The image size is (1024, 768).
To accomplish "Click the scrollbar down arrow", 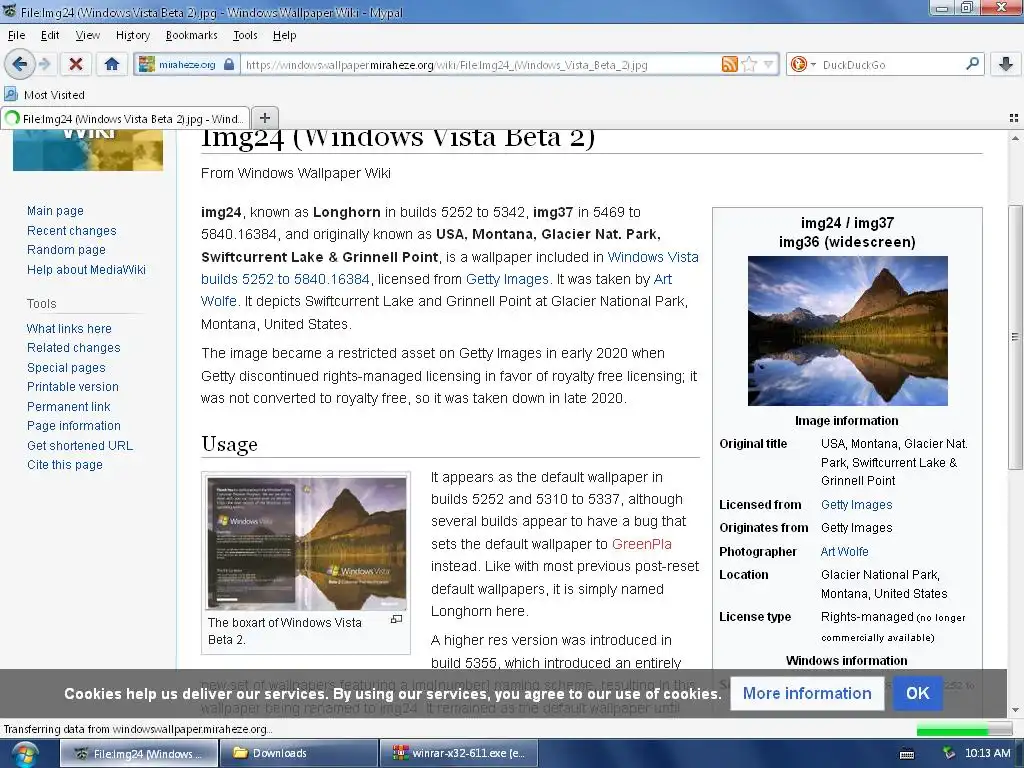I will [1014, 710].
